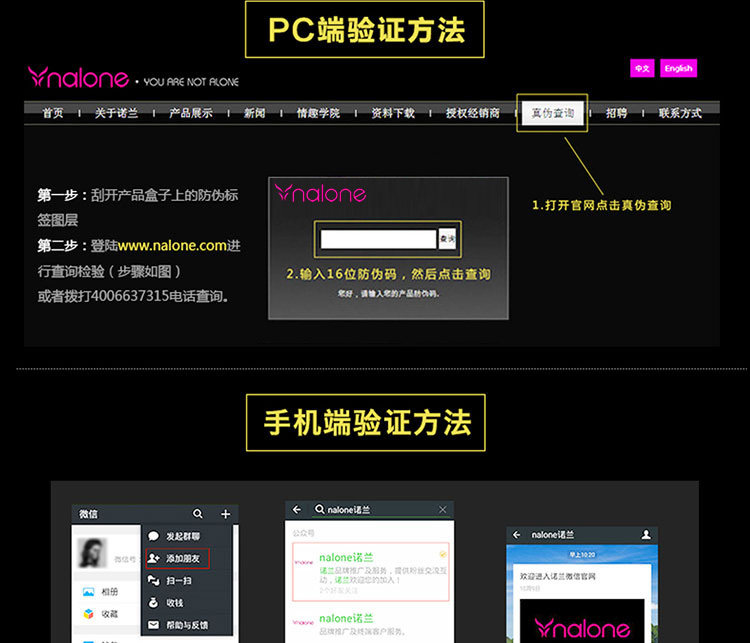Open the first nalone诺兰 official account result

coord(371,572)
